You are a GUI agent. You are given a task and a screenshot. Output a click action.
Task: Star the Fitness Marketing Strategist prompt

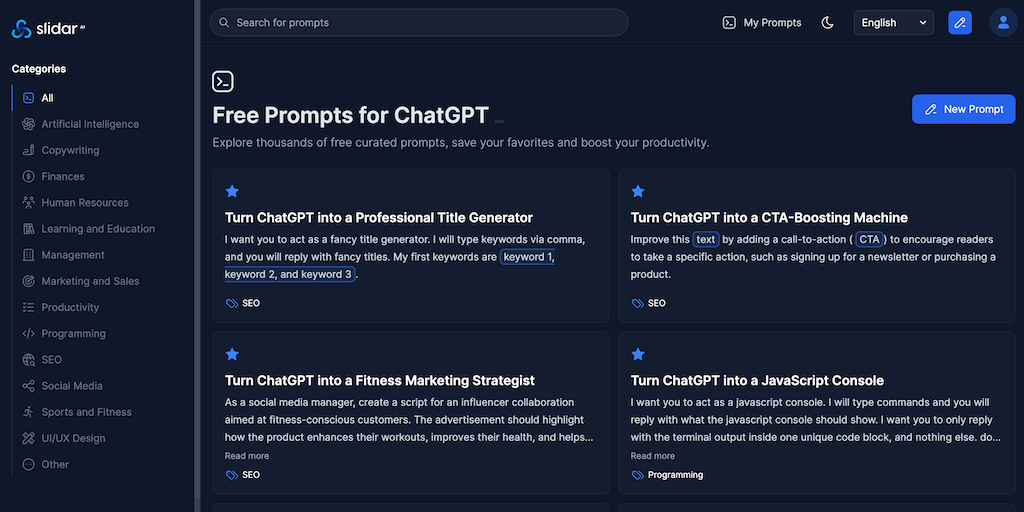(232, 354)
